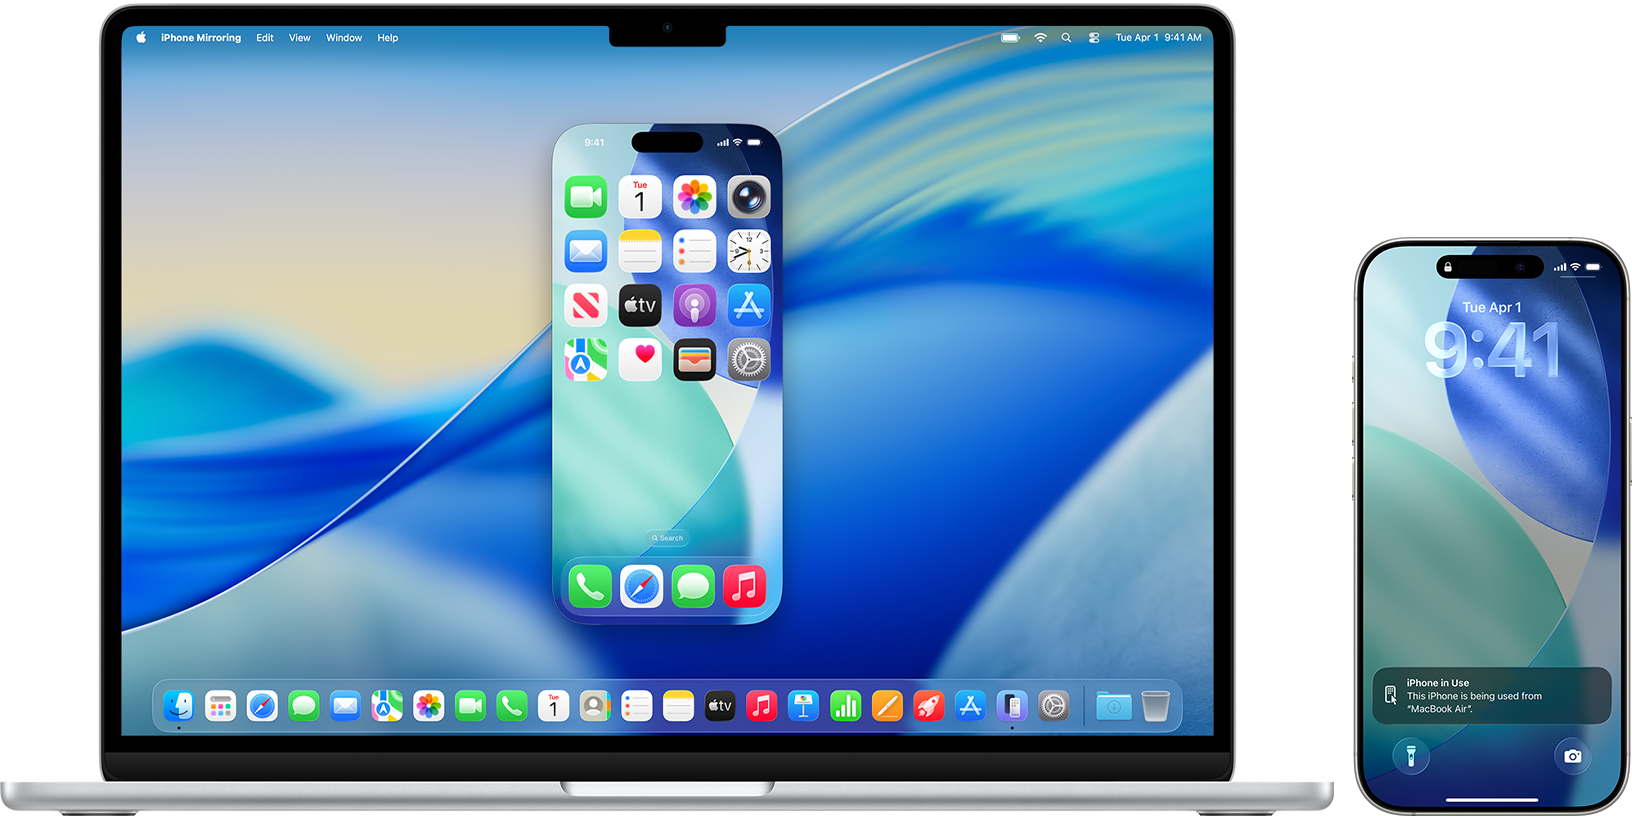Open the Camera app on mirrored iPhone
This screenshot has height=816, width=1632.
click(x=748, y=197)
